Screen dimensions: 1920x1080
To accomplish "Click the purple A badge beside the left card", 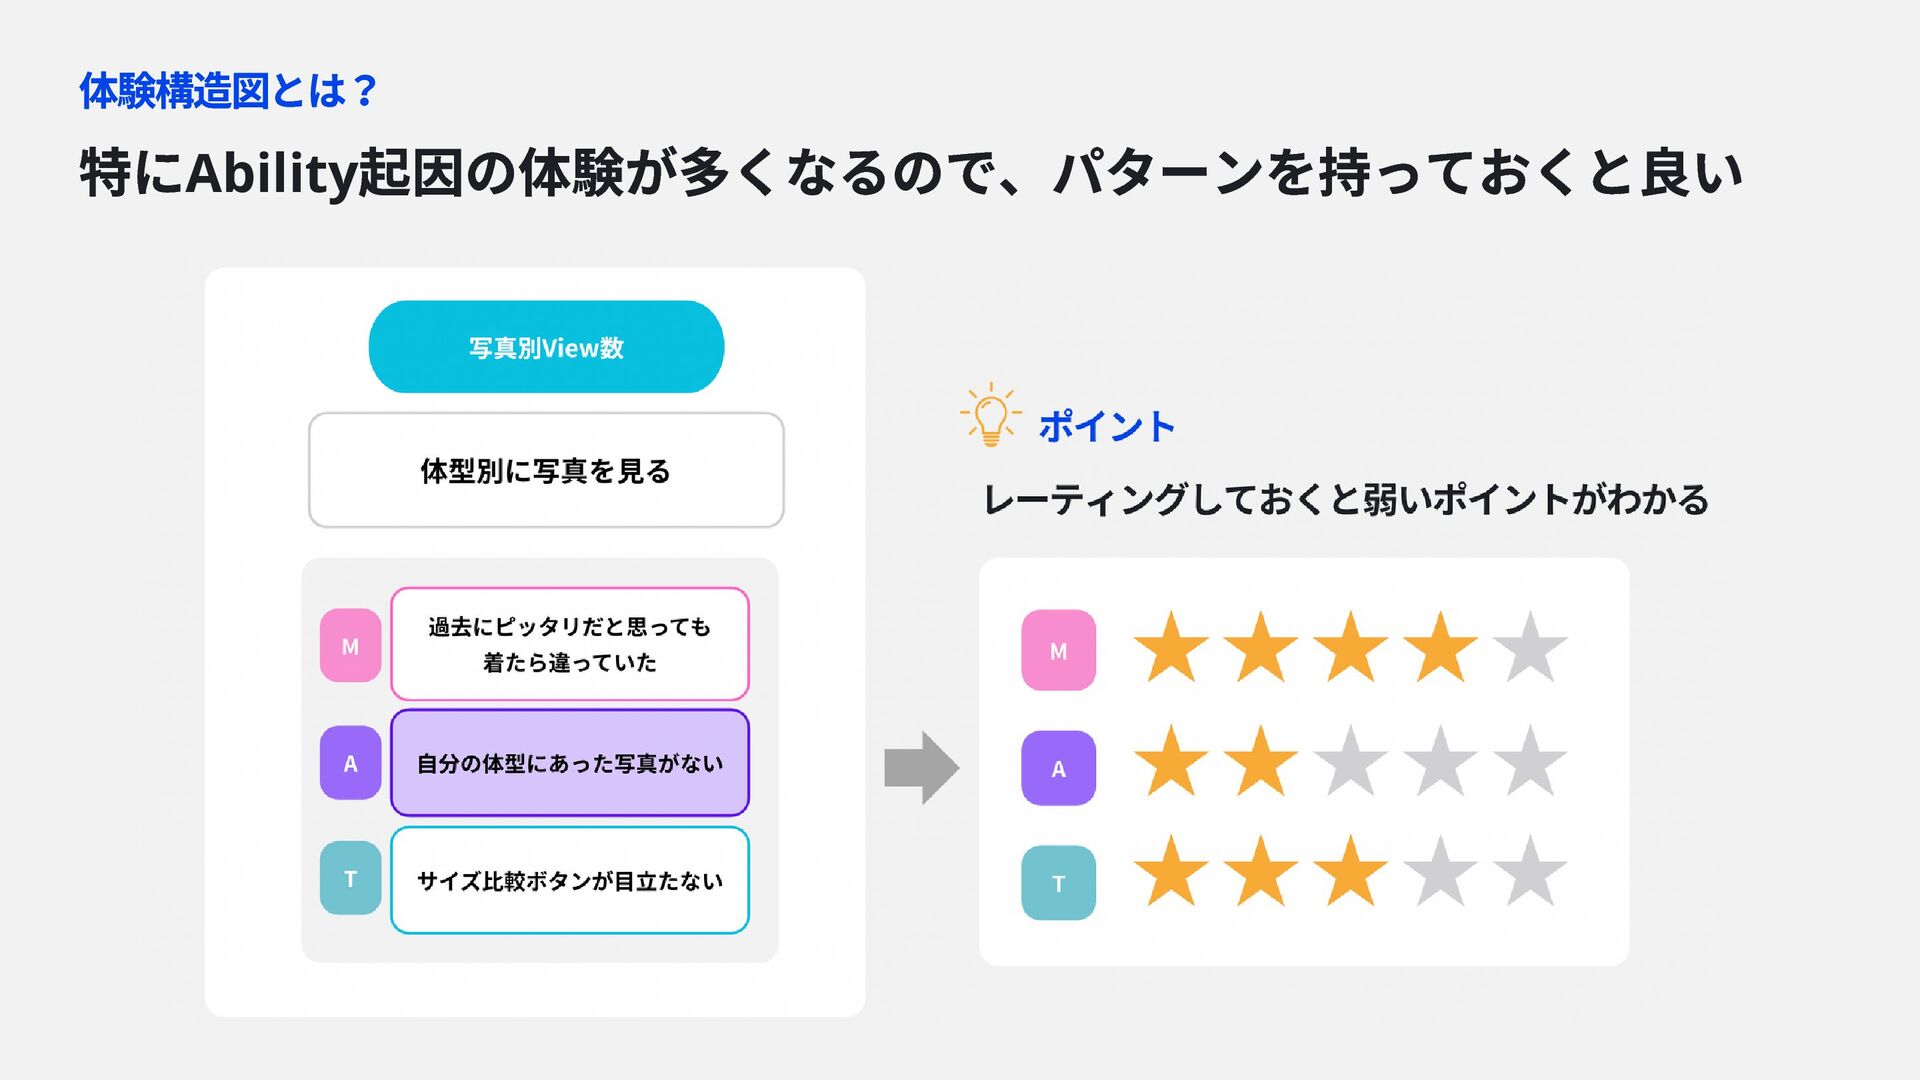I will click(x=350, y=763).
